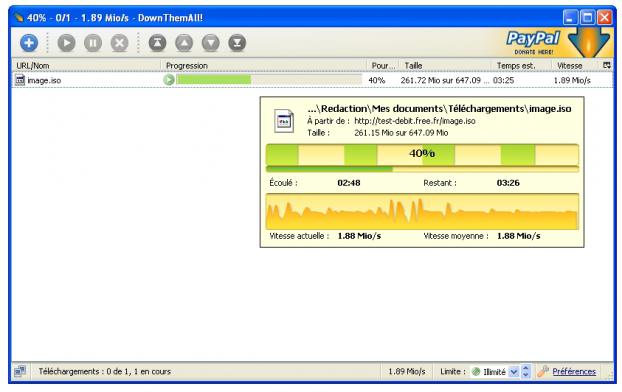Click 1.89 Mio/s speed cell in row
Viewport: 622px width, 392px height.
click(x=572, y=80)
